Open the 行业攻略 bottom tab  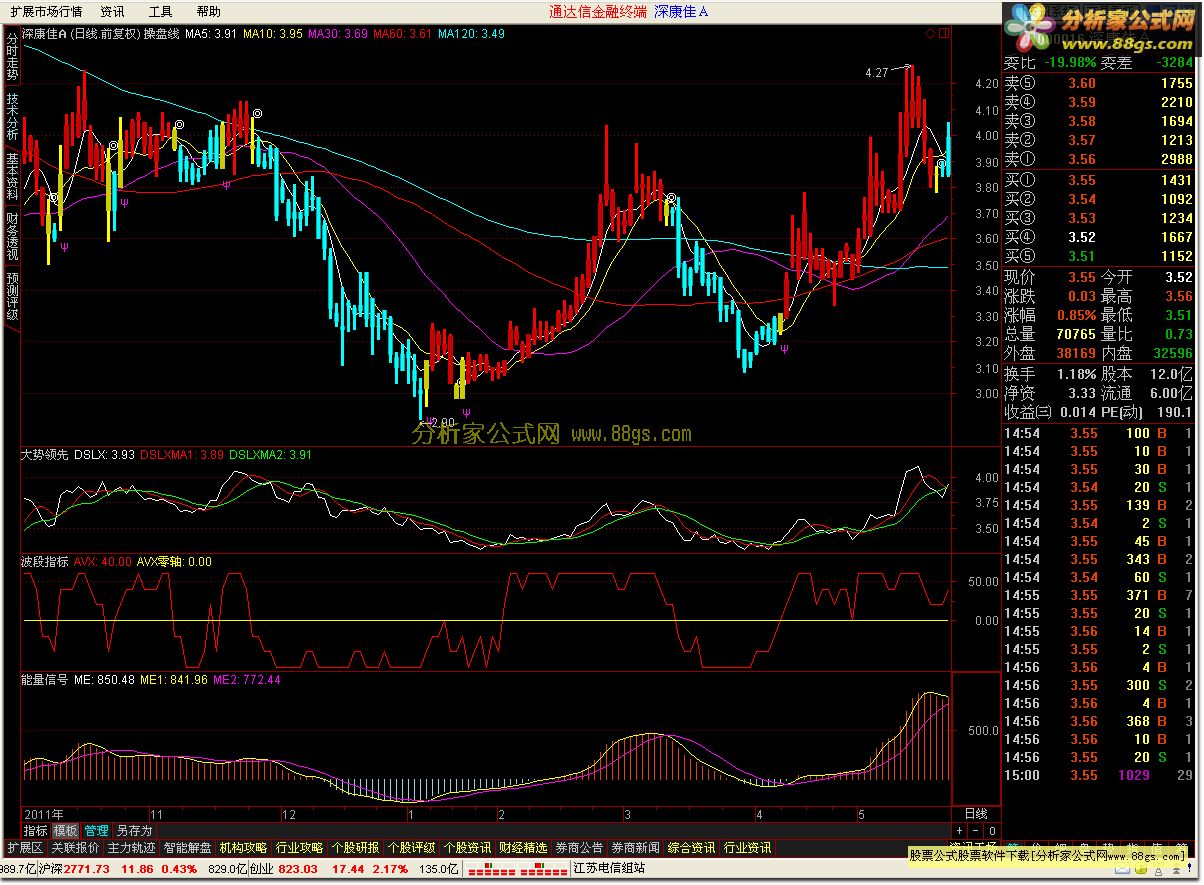(x=300, y=848)
